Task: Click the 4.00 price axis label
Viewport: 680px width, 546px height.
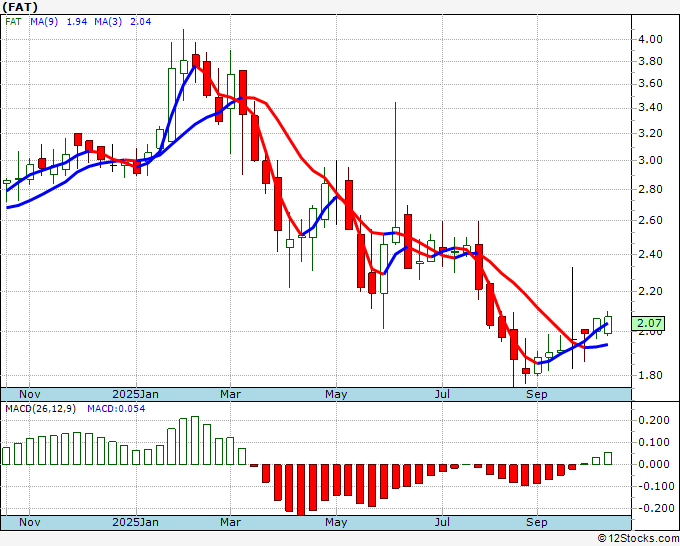Action: click(651, 39)
